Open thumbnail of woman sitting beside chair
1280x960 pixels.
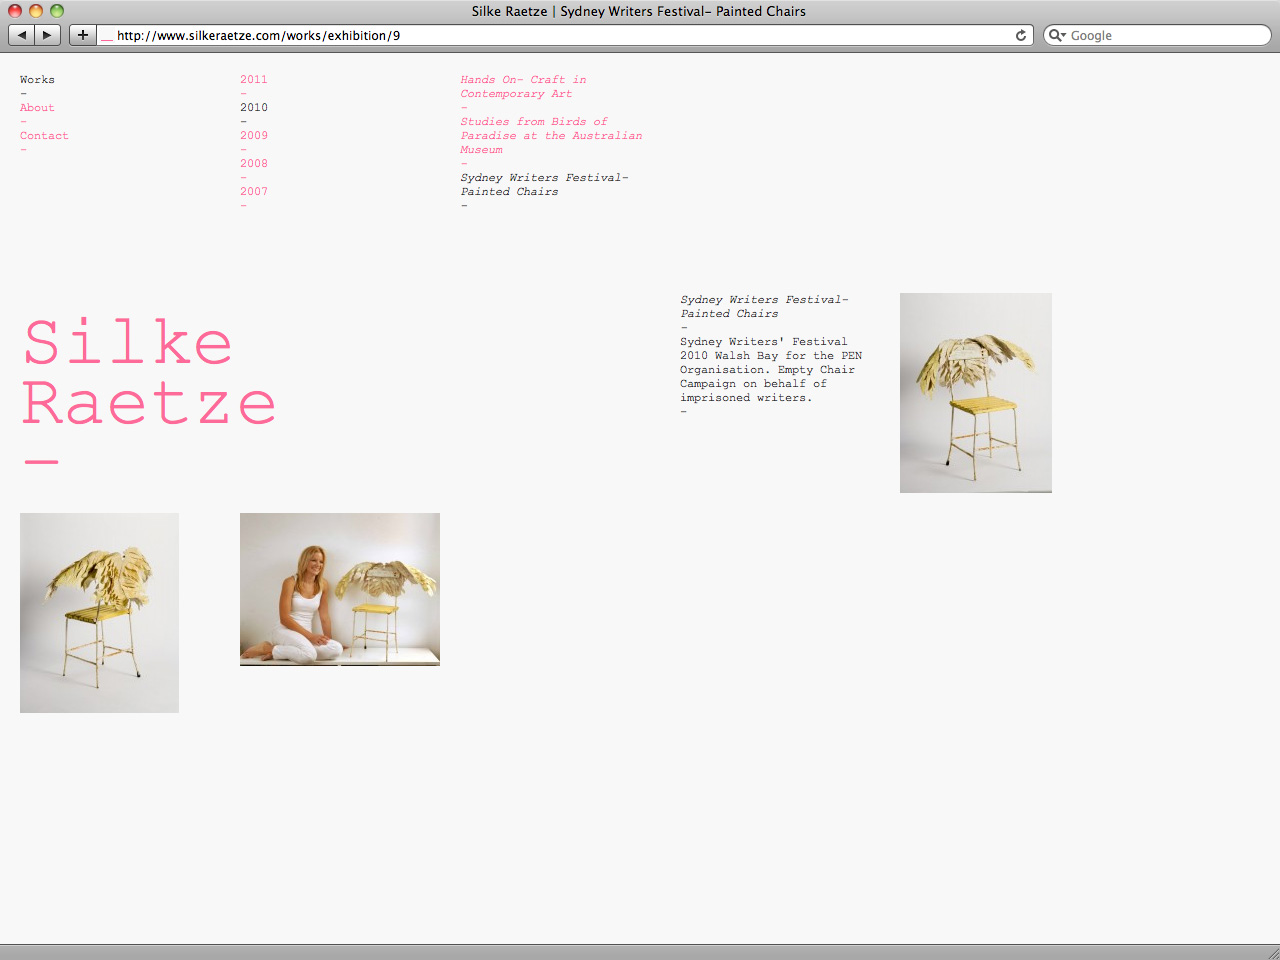click(340, 589)
